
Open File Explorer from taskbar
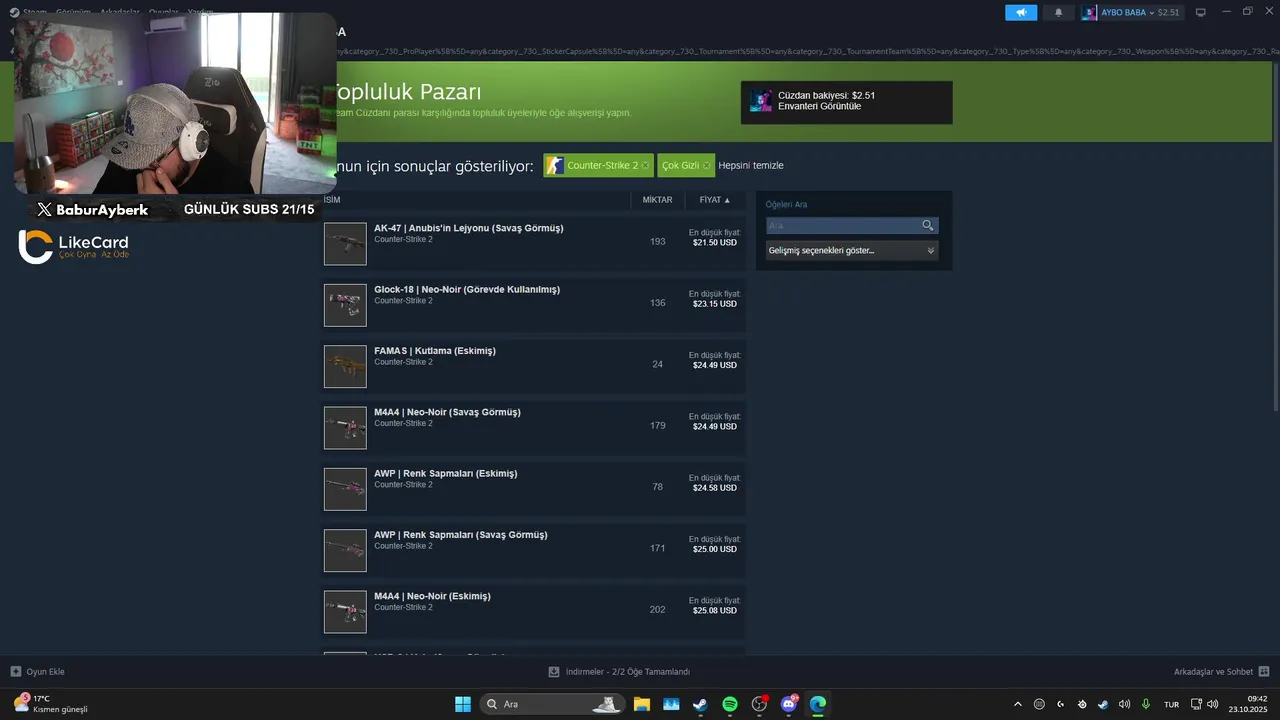click(641, 704)
